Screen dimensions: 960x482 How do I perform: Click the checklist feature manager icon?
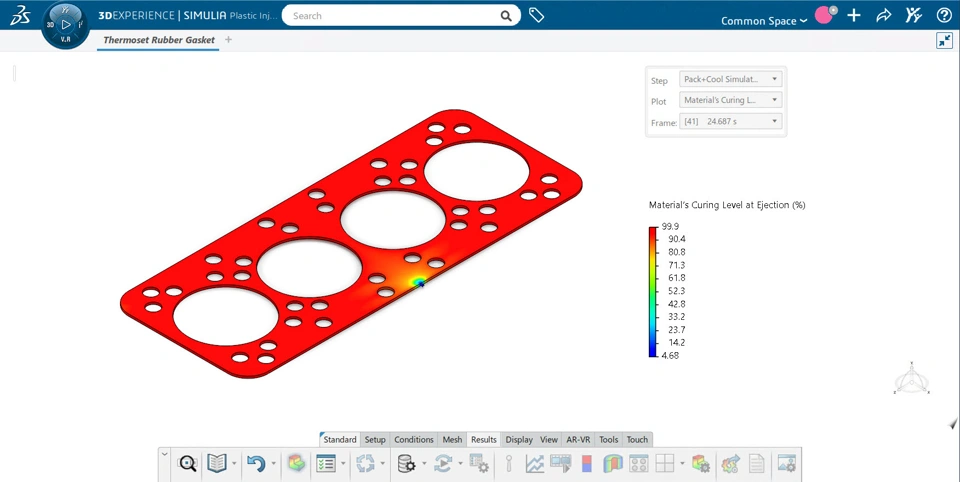(x=326, y=464)
